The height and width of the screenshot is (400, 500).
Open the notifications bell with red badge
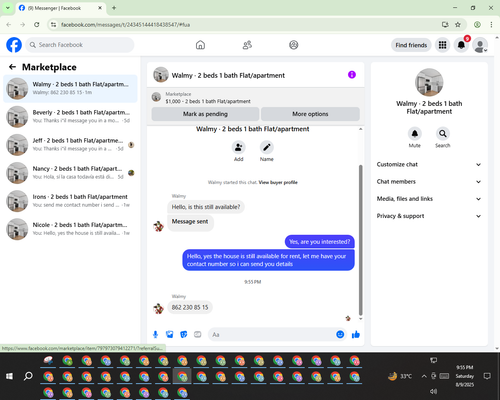pyautogui.click(x=461, y=45)
